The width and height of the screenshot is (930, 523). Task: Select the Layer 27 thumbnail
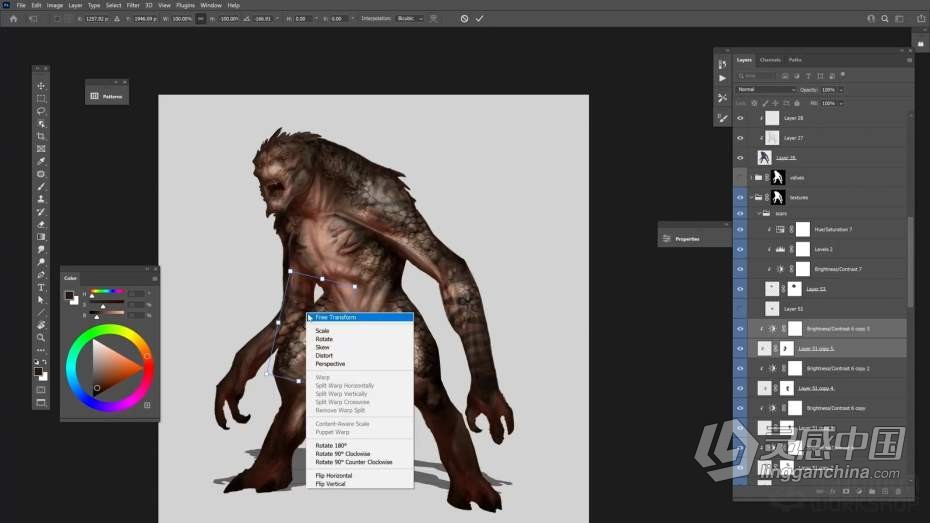772,138
